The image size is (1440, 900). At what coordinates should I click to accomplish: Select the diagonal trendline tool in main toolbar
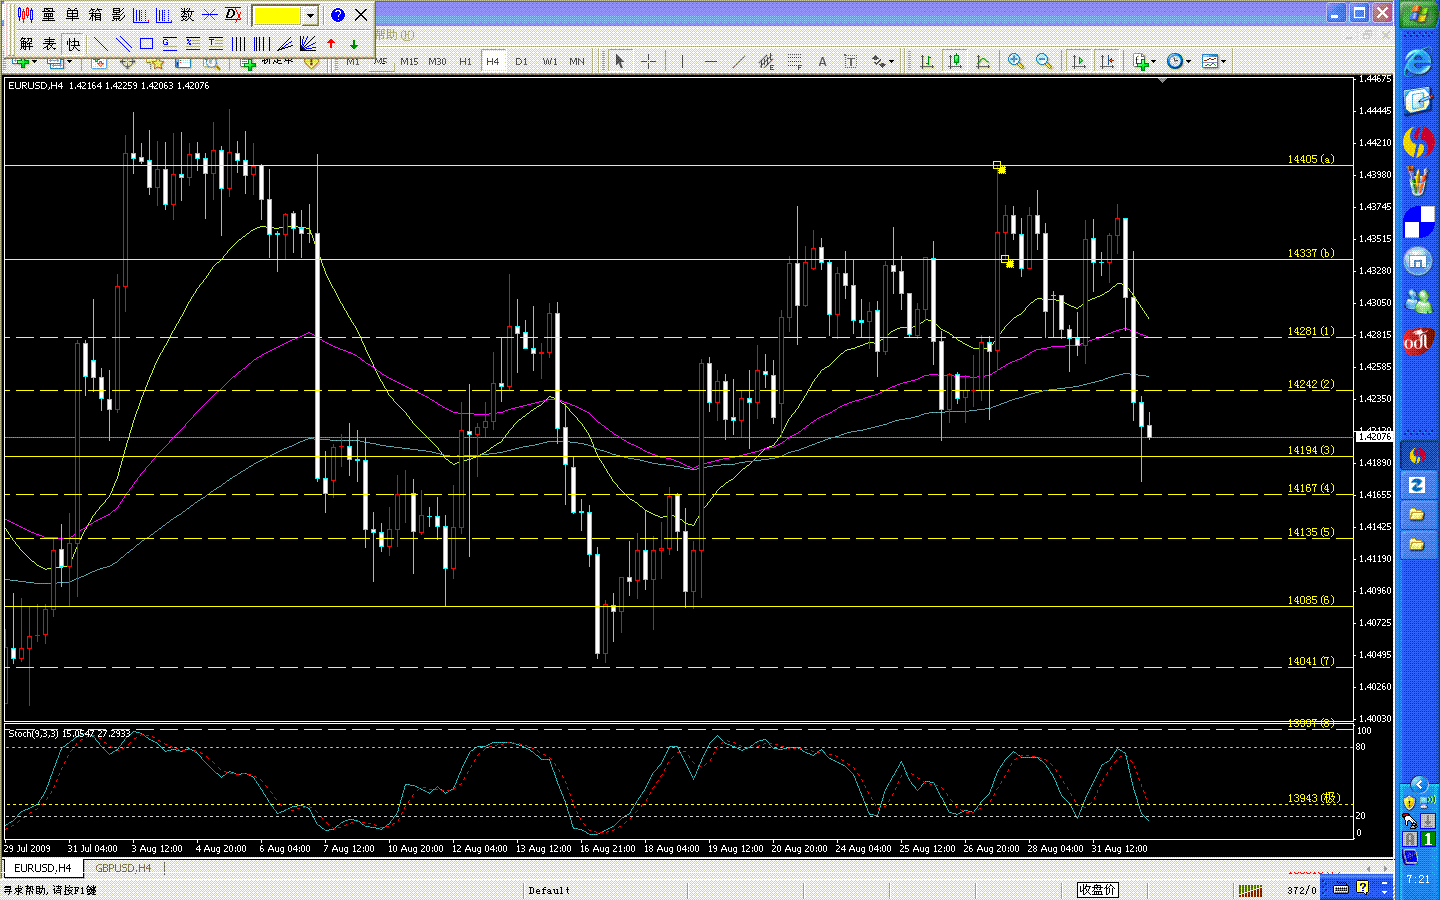click(738, 61)
